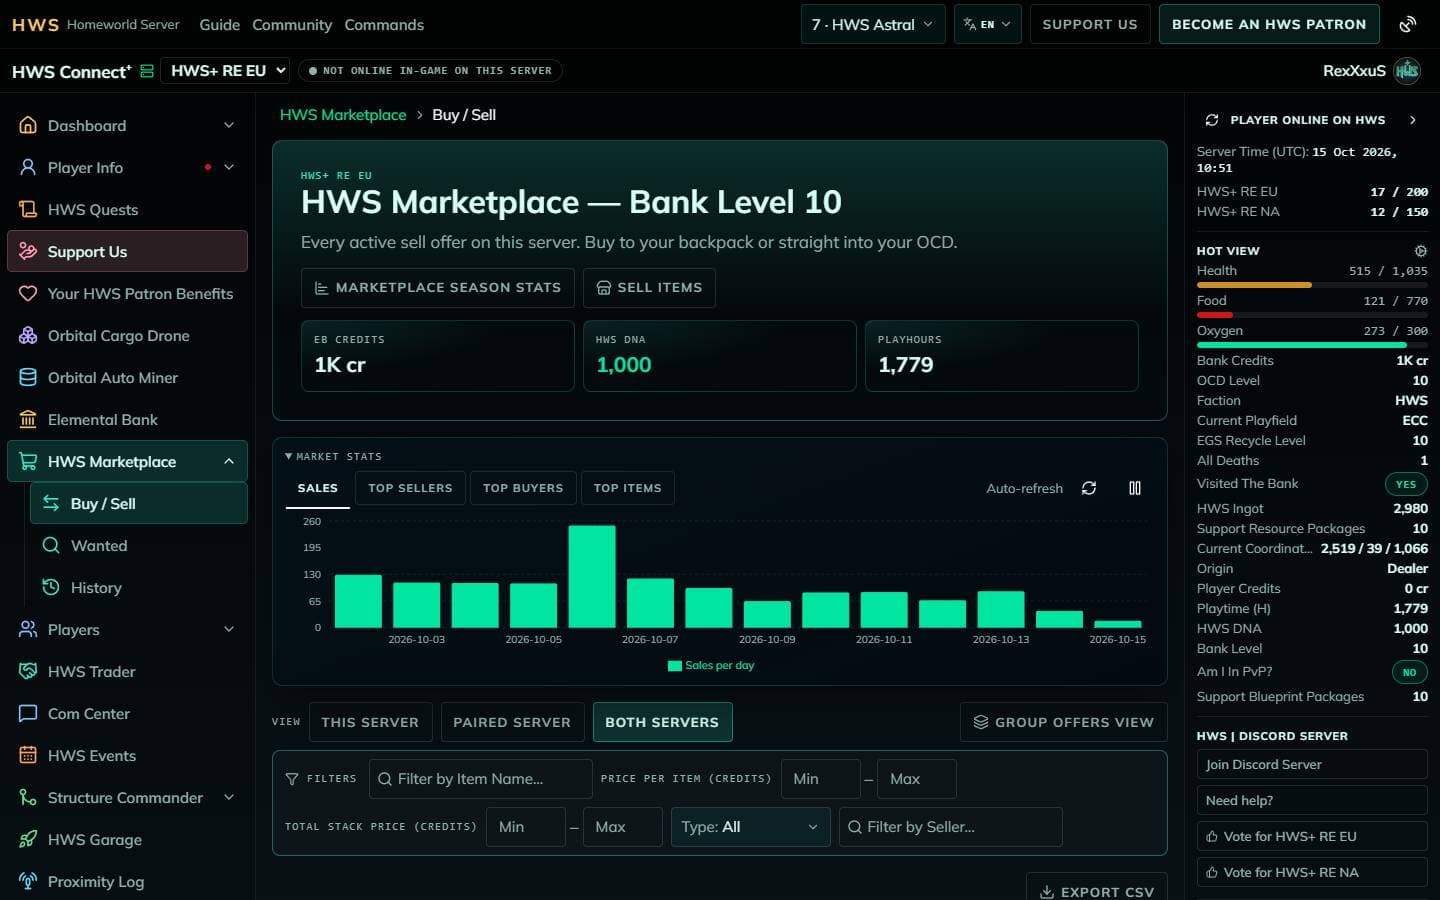1440x900 pixels.
Task: Click the HWS Garage rocket icon
Action: 28,839
